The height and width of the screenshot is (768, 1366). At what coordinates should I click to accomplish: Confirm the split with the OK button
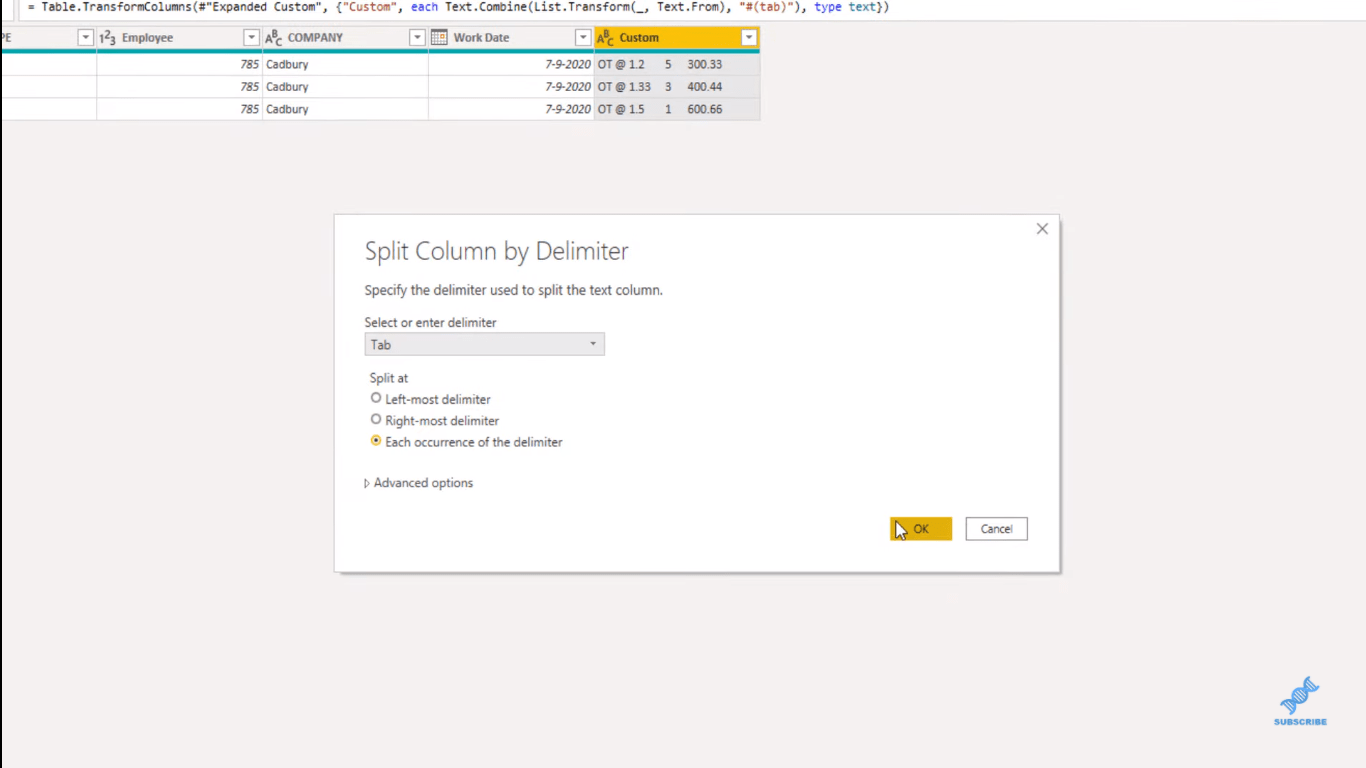(920, 529)
